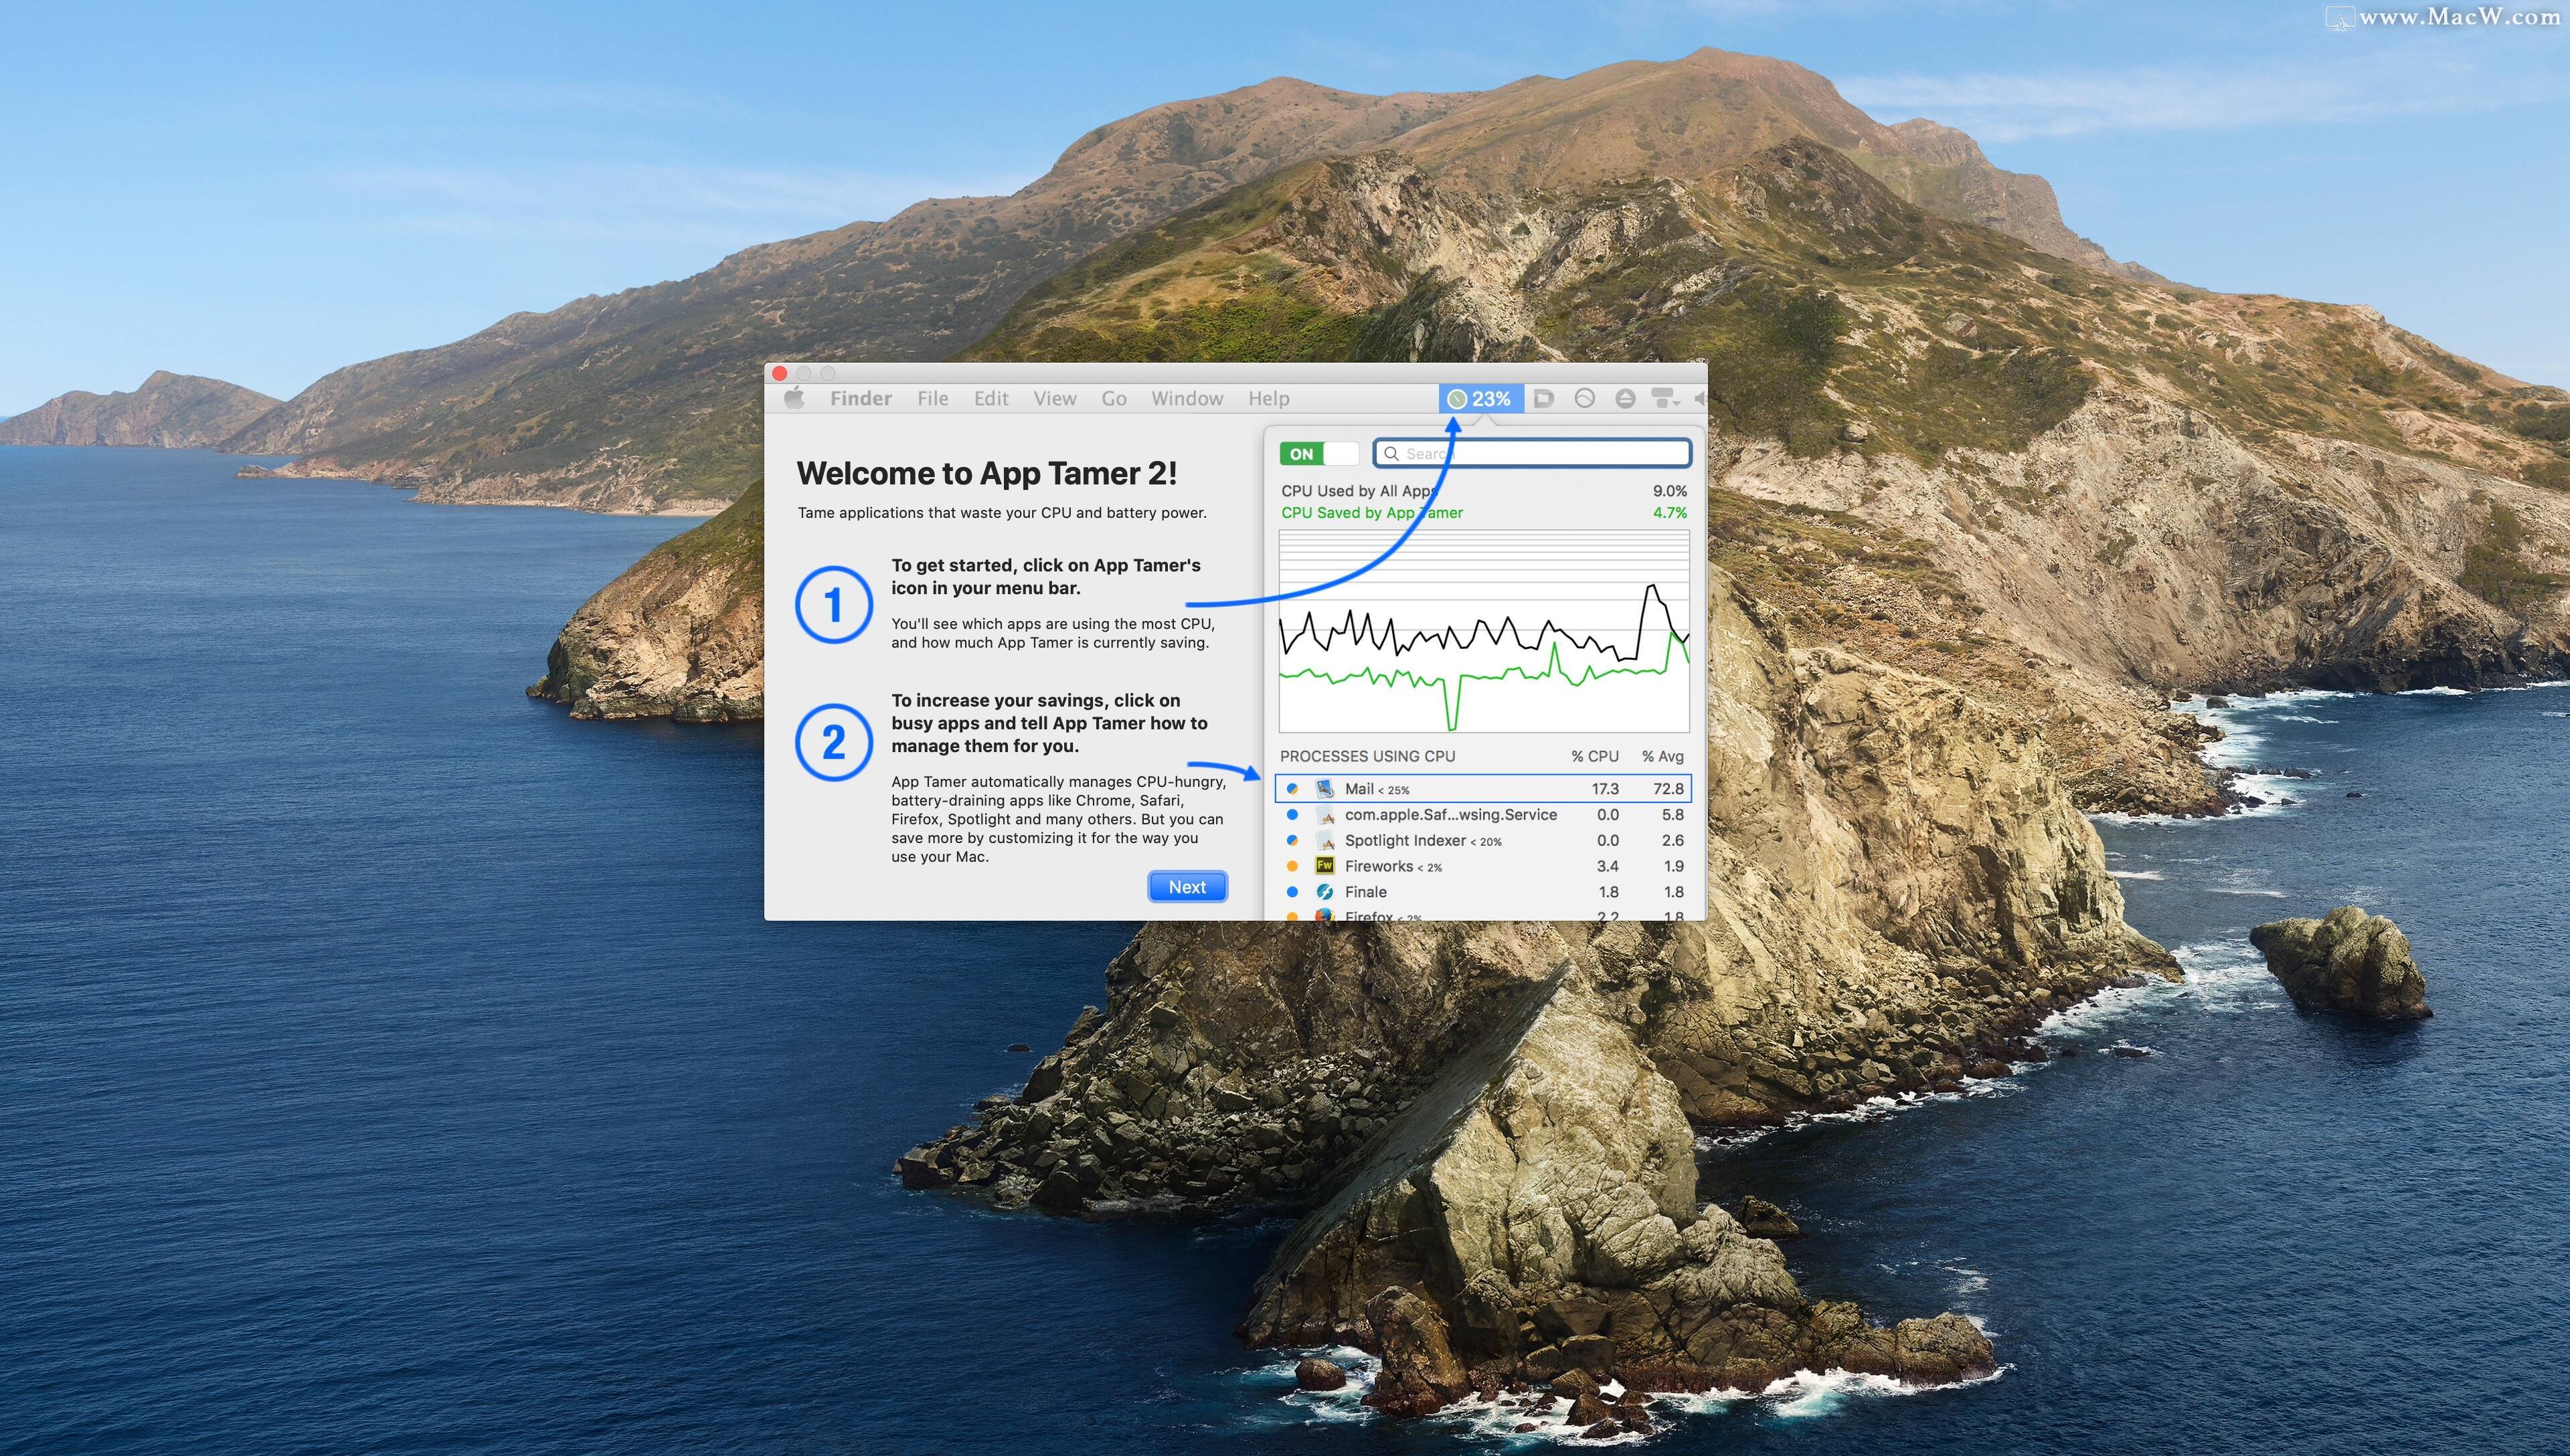2570x1456 pixels.
Task: Click the Next button
Action: [1187, 887]
